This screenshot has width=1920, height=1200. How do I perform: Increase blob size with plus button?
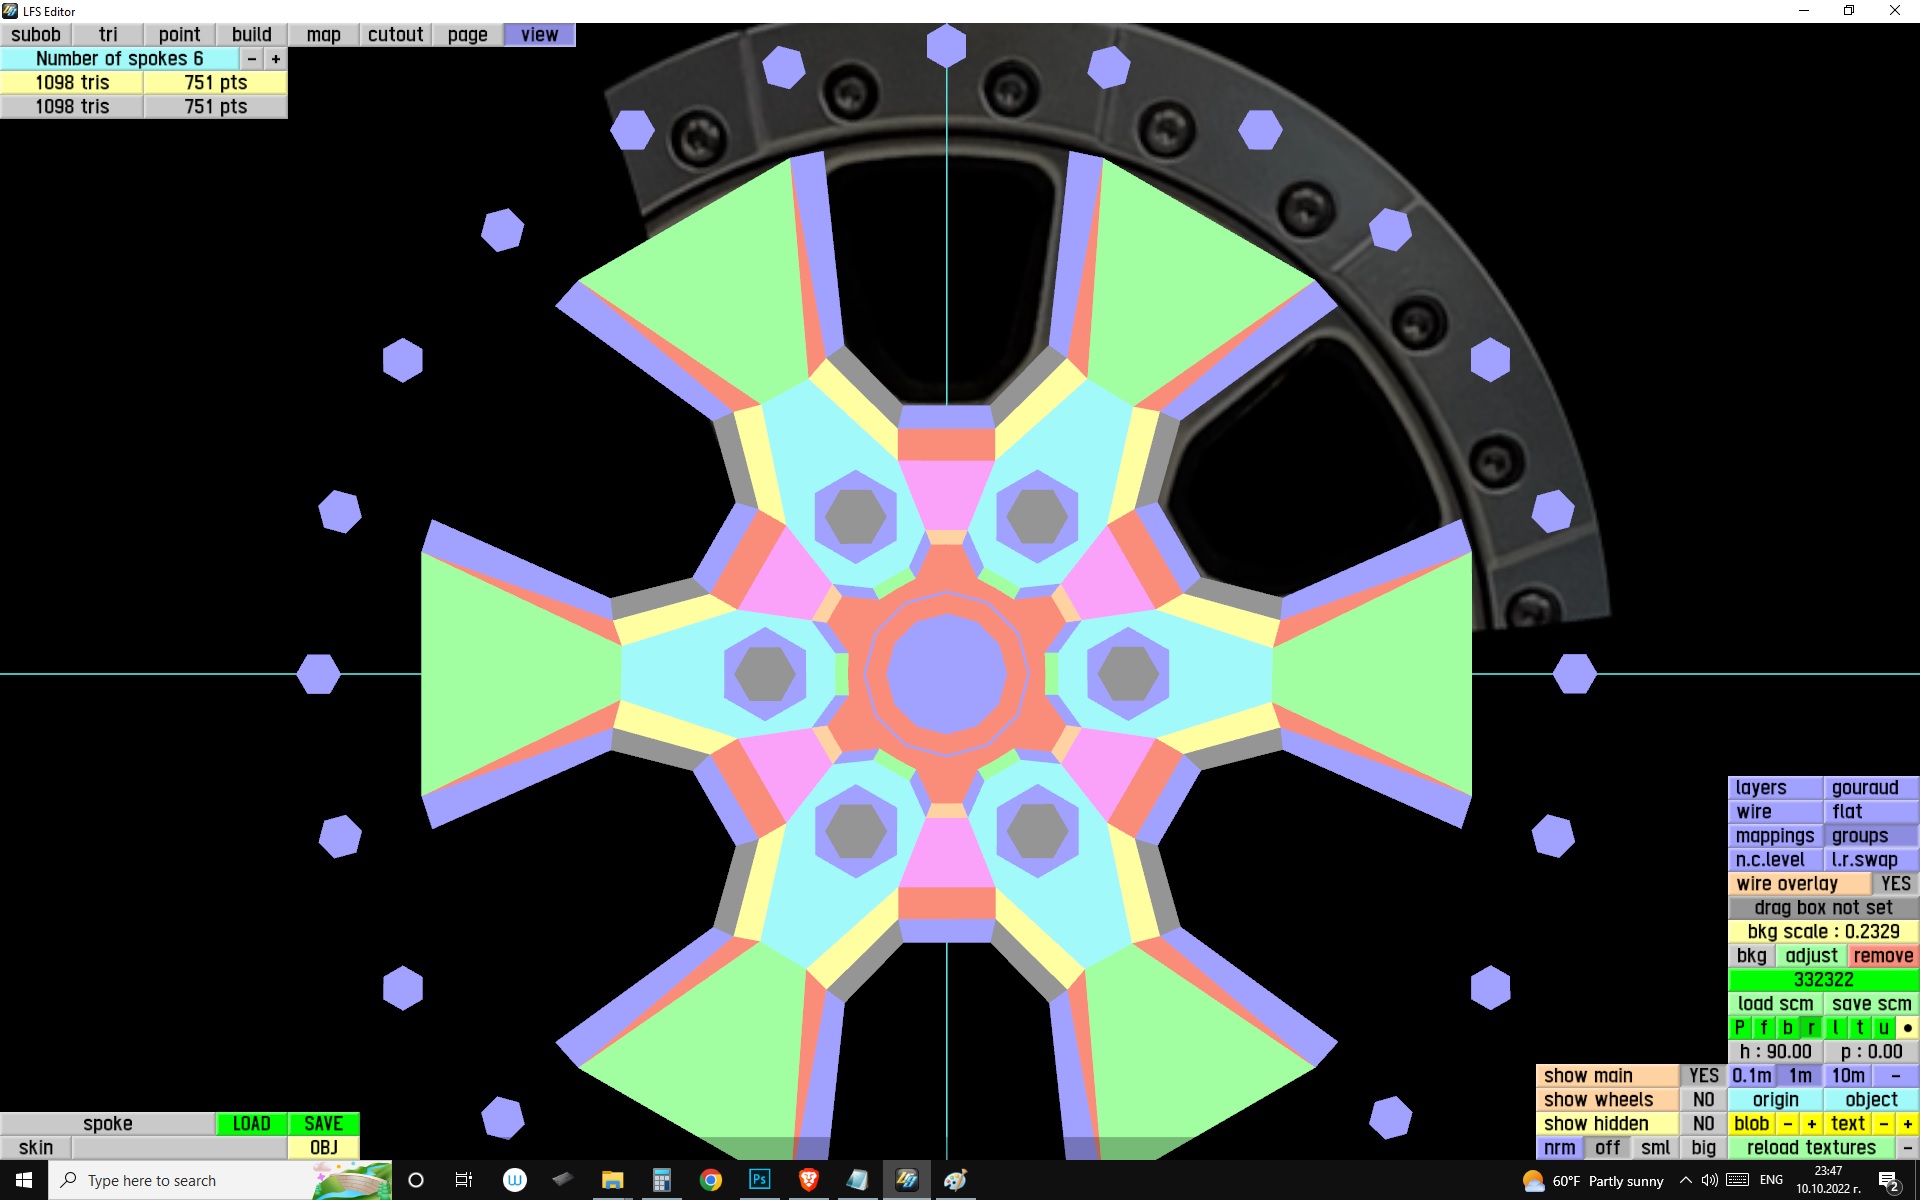(x=1811, y=1124)
